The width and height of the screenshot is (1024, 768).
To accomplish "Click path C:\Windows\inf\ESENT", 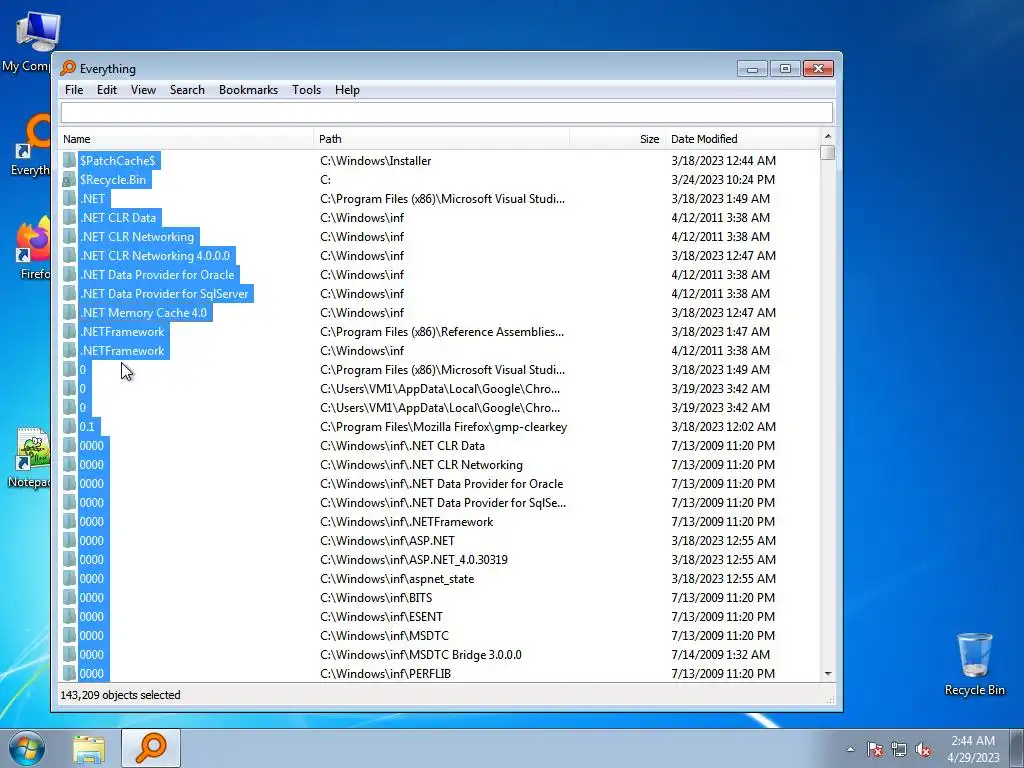I will (x=381, y=616).
